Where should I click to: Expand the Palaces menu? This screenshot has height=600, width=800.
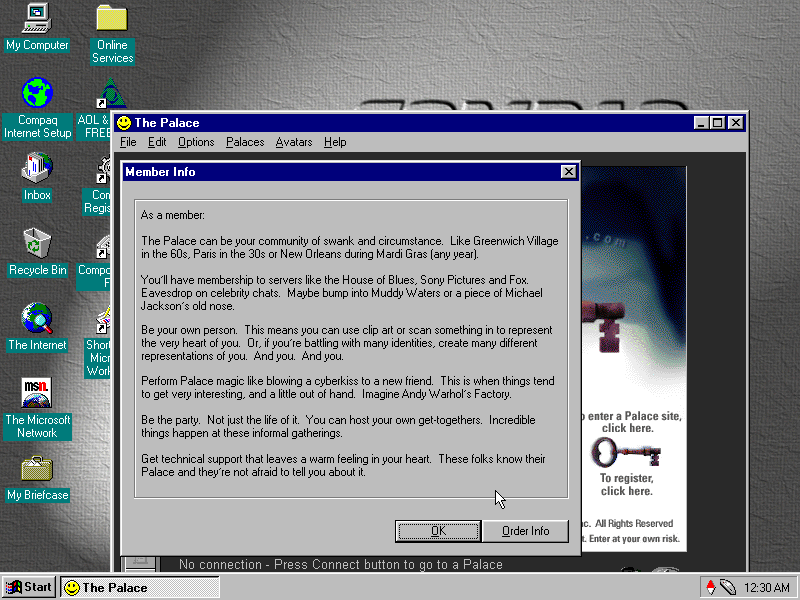[x=245, y=142]
